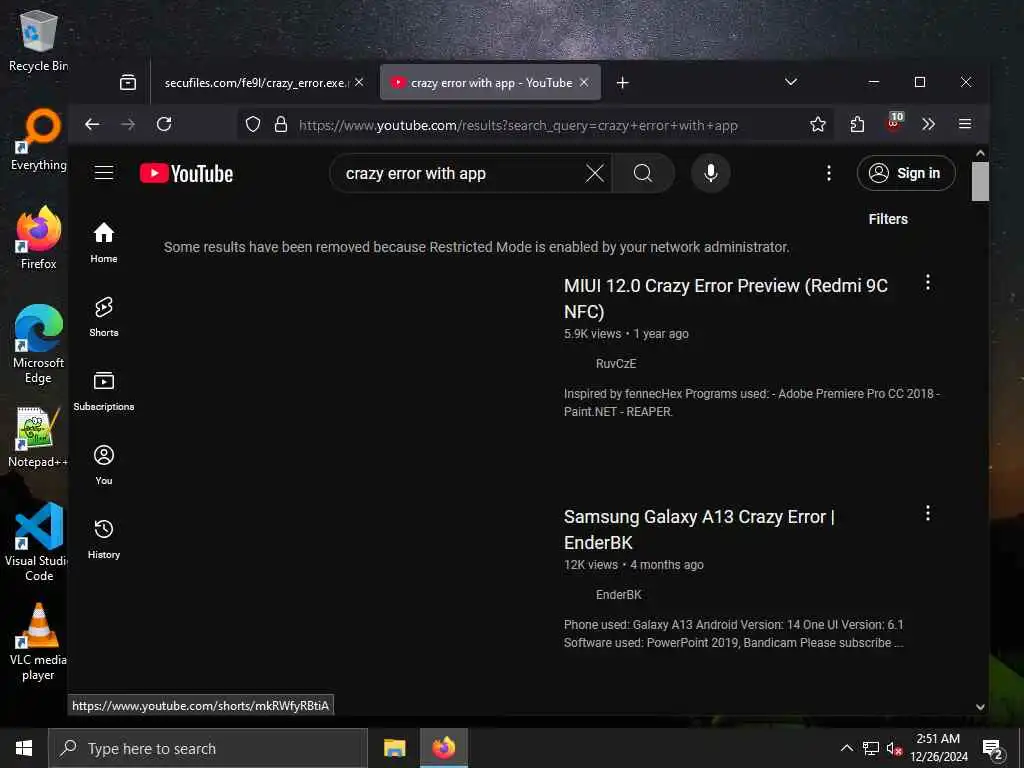Image resolution: width=1024 pixels, height=768 pixels.
Task: Clear the YouTube search query
Action: click(594, 173)
